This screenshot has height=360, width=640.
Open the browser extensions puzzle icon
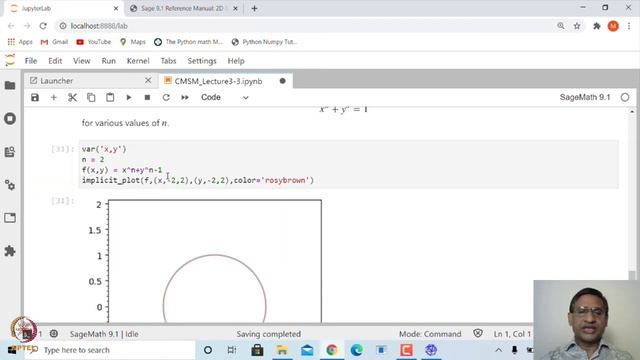597,26
